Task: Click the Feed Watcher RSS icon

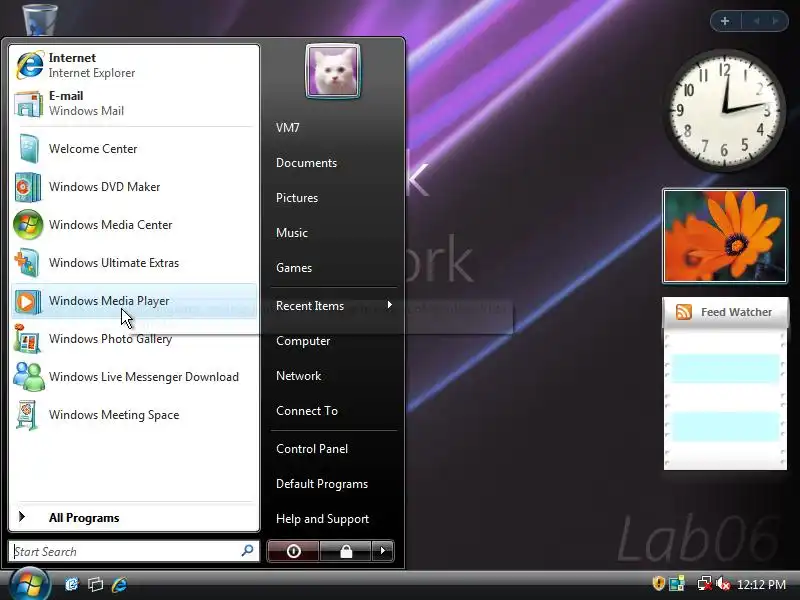Action: coord(684,312)
